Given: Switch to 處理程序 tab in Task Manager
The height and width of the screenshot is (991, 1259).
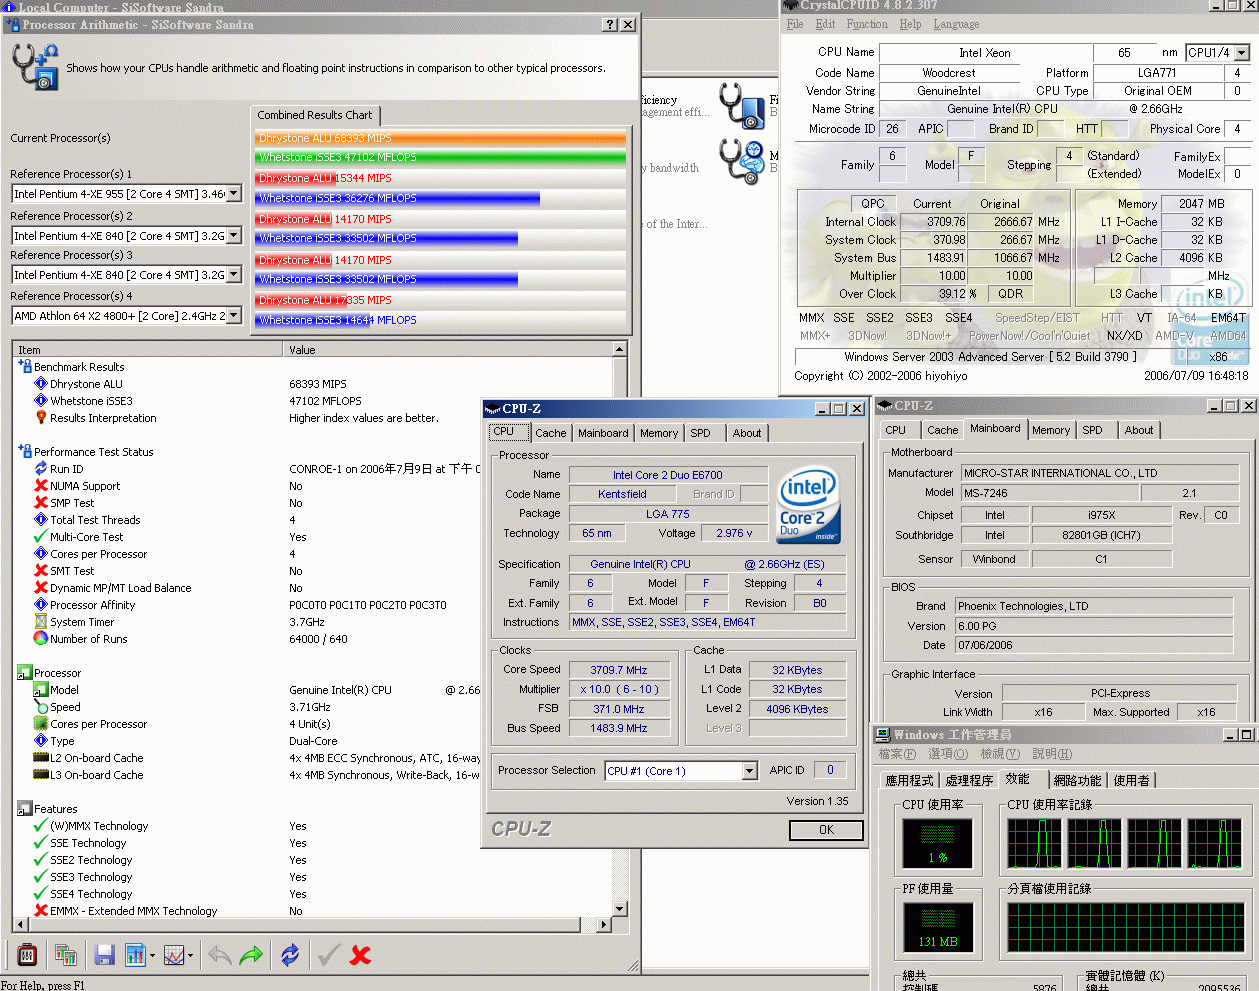Looking at the screenshot, I should point(969,781).
